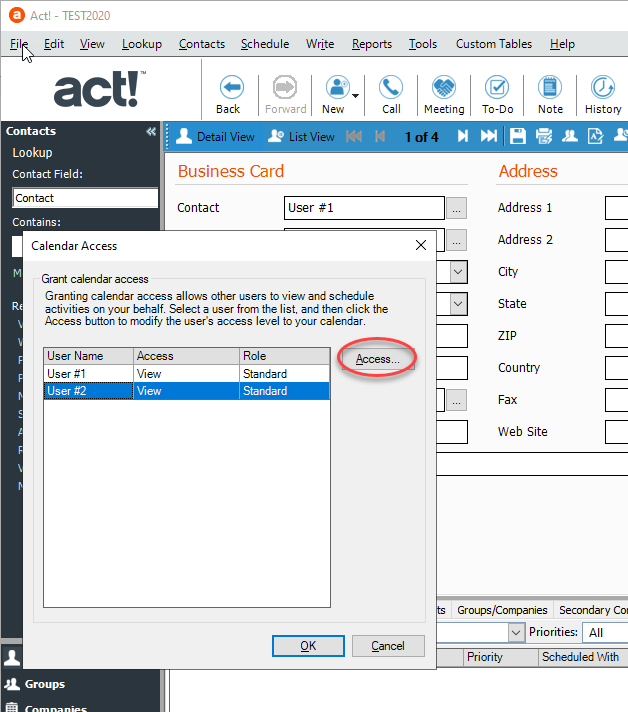The width and height of the screenshot is (628, 712).
Task: Switch to Detail View
Action: click(215, 136)
